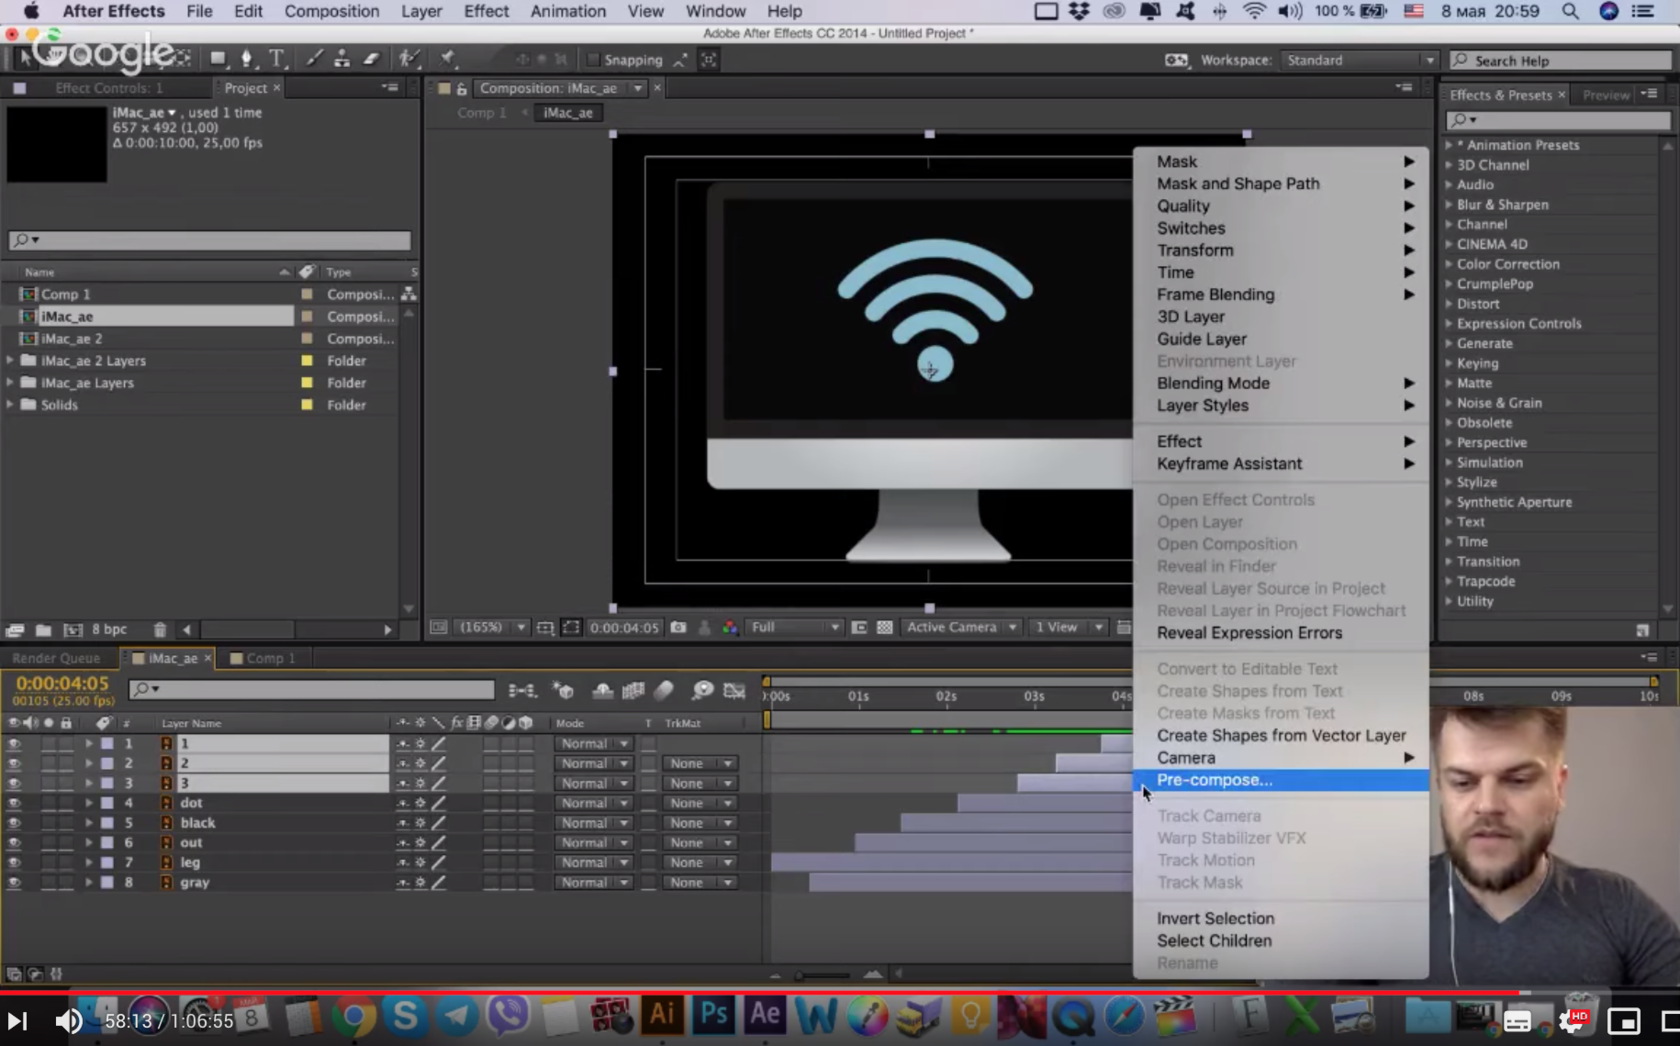
Task: Open Illustrator from the Dock
Action: coord(661,1015)
